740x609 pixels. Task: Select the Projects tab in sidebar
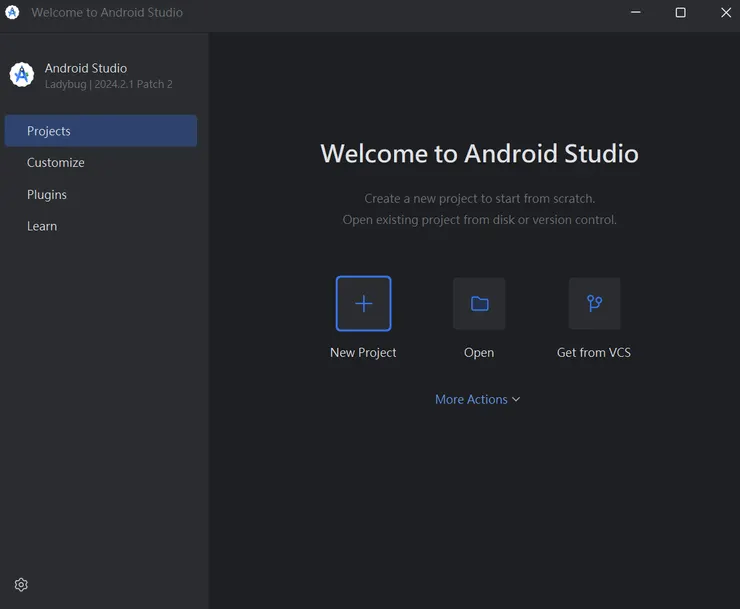[100, 131]
